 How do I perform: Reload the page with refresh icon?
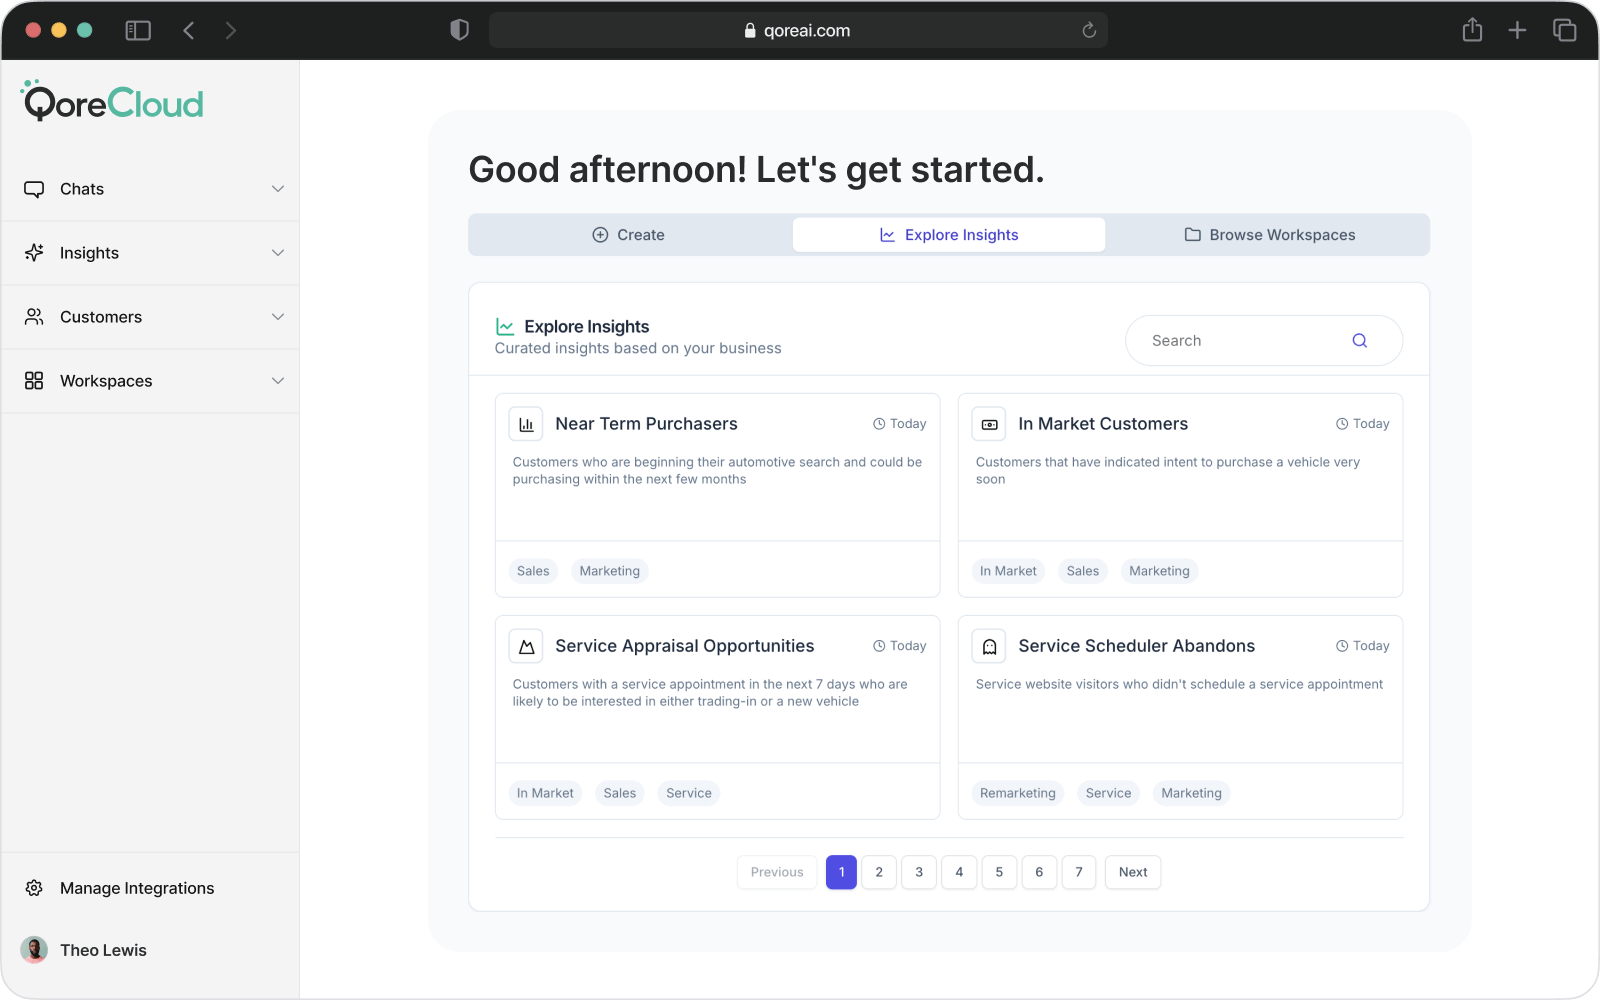point(1089,30)
